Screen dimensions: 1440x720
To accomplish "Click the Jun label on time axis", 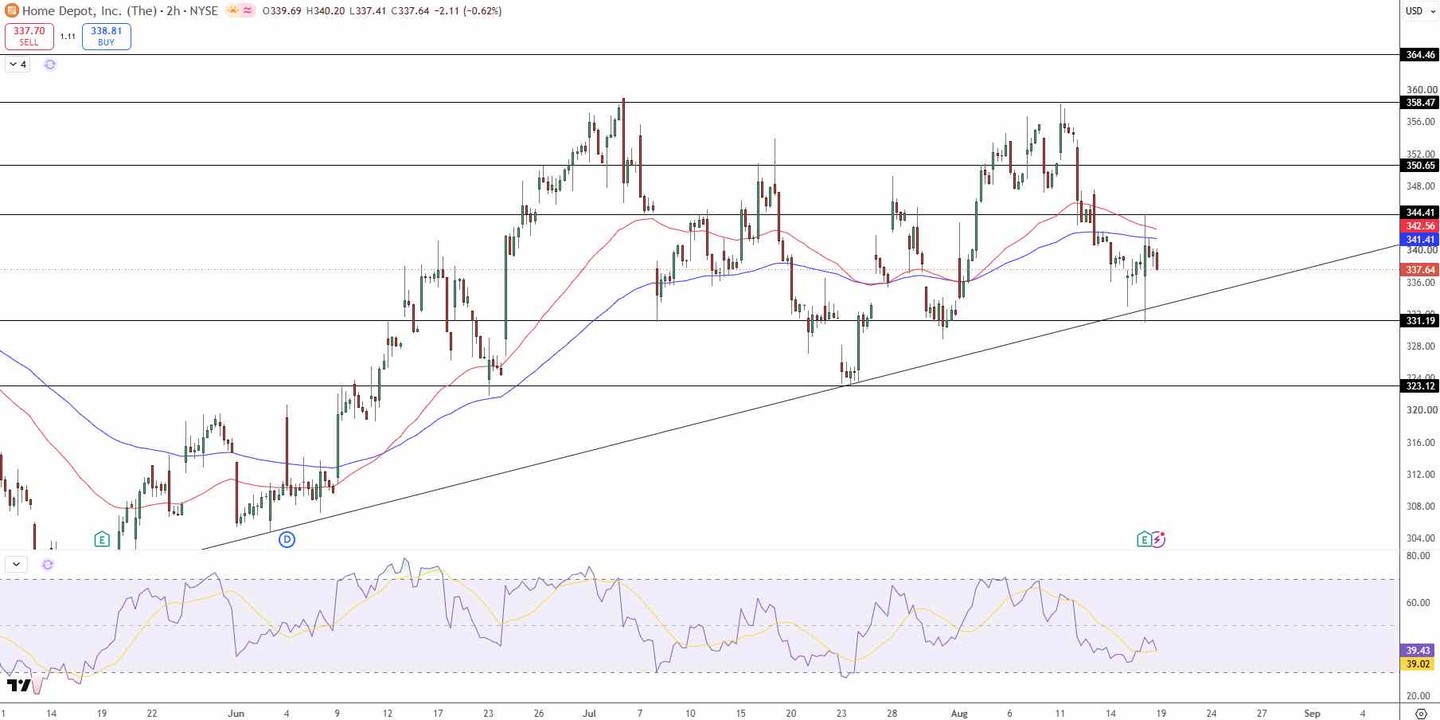I will coord(236,714).
